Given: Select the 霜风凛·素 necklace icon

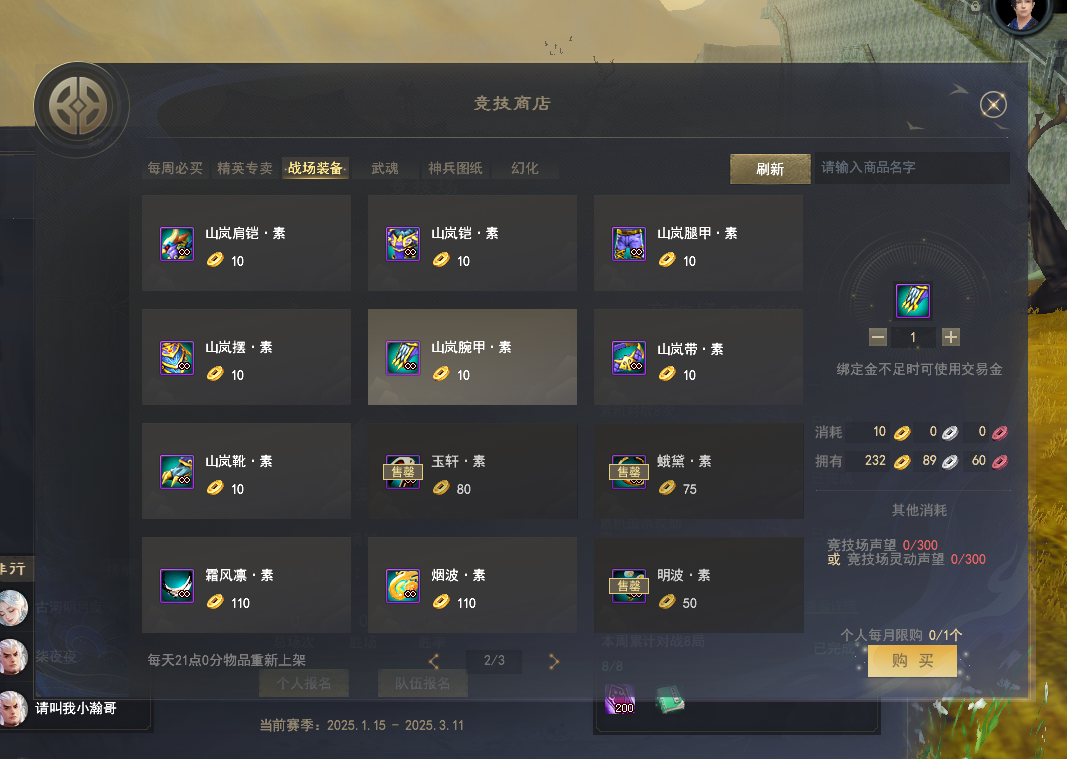Looking at the screenshot, I should 177,586.
